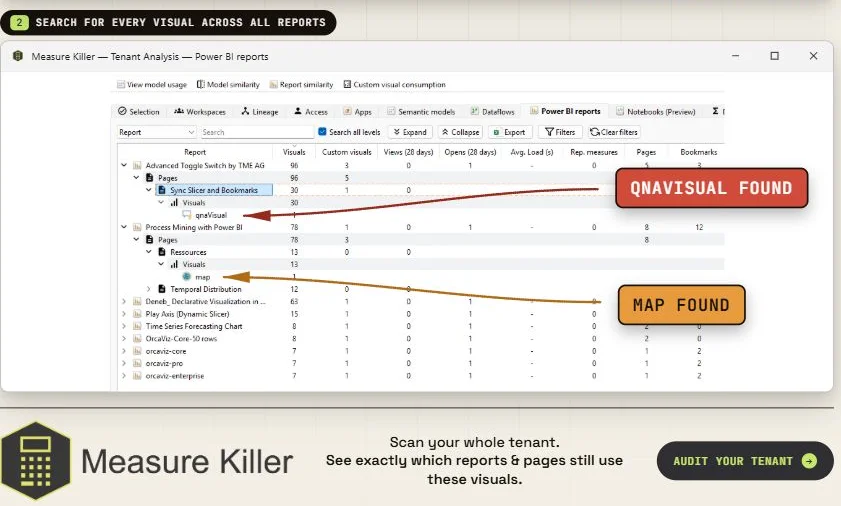Click Temporal Distribution page icon

click(x=162, y=289)
